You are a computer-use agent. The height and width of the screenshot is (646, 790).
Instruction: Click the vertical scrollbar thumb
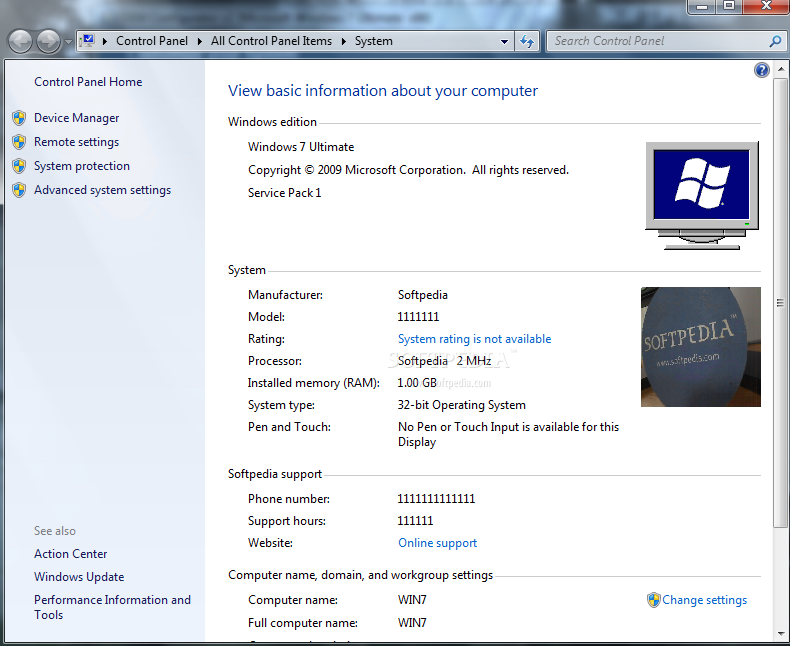tap(780, 302)
